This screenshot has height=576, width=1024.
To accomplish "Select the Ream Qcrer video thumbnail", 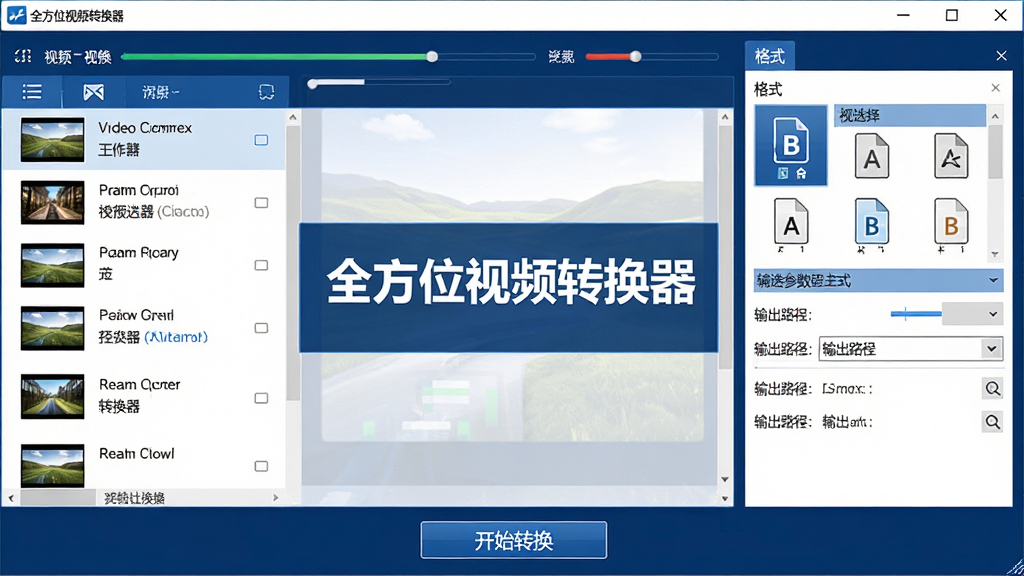I will [52, 396].
